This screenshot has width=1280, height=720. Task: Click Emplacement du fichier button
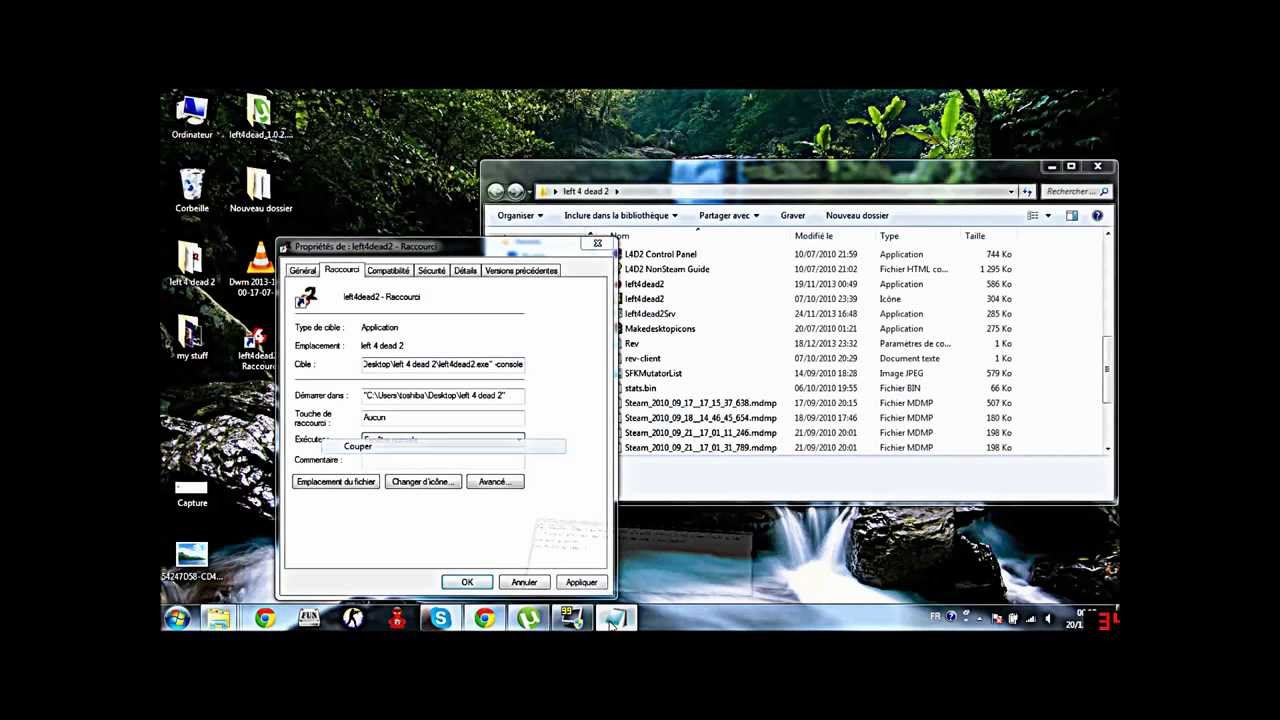(x=336, y=482)
